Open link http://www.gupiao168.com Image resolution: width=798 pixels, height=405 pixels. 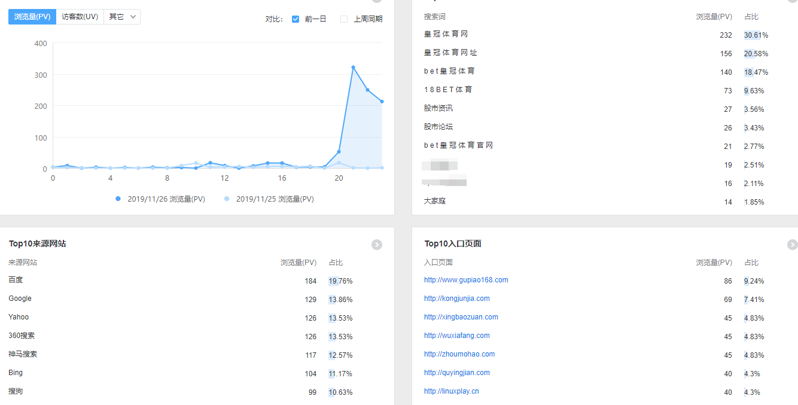pyautogui.click(x=466, y=280)
